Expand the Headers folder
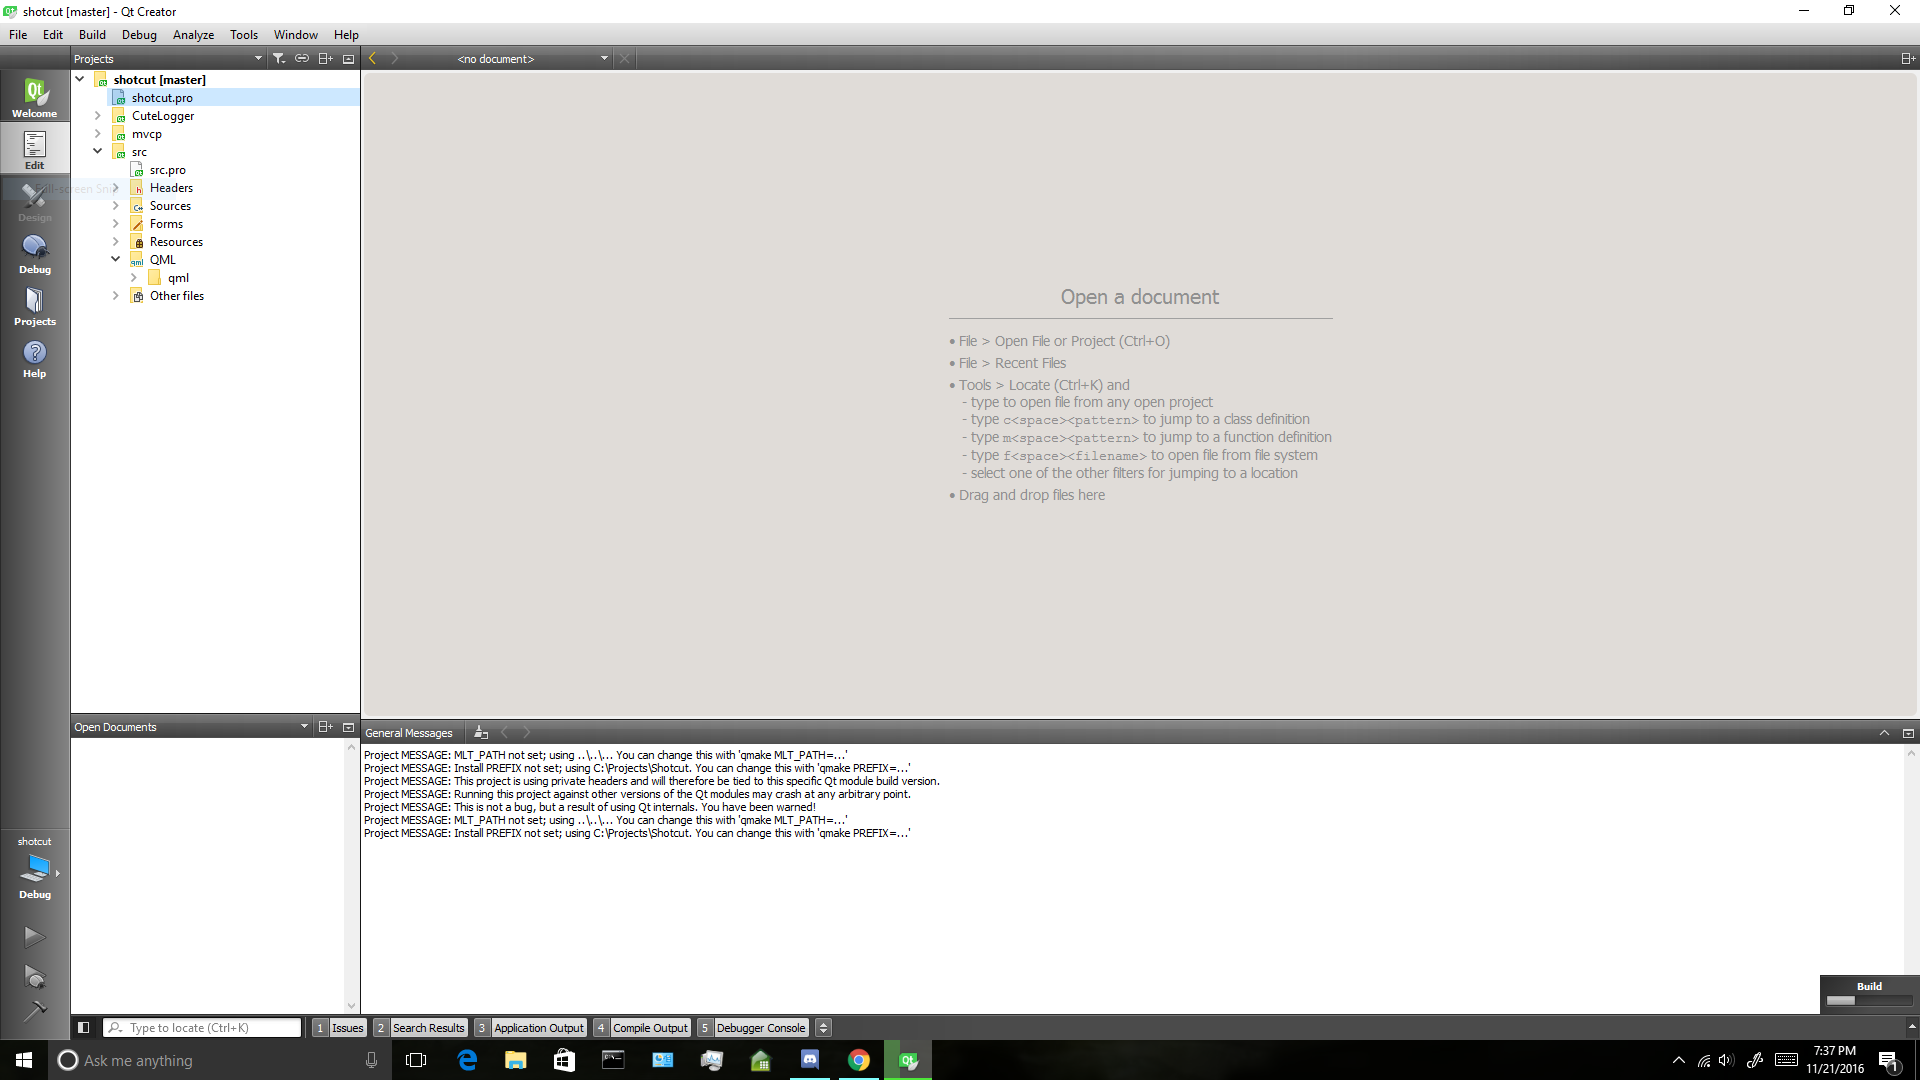The width and height of the screenshot is (1920, 1080). click(x=116, y=188)
